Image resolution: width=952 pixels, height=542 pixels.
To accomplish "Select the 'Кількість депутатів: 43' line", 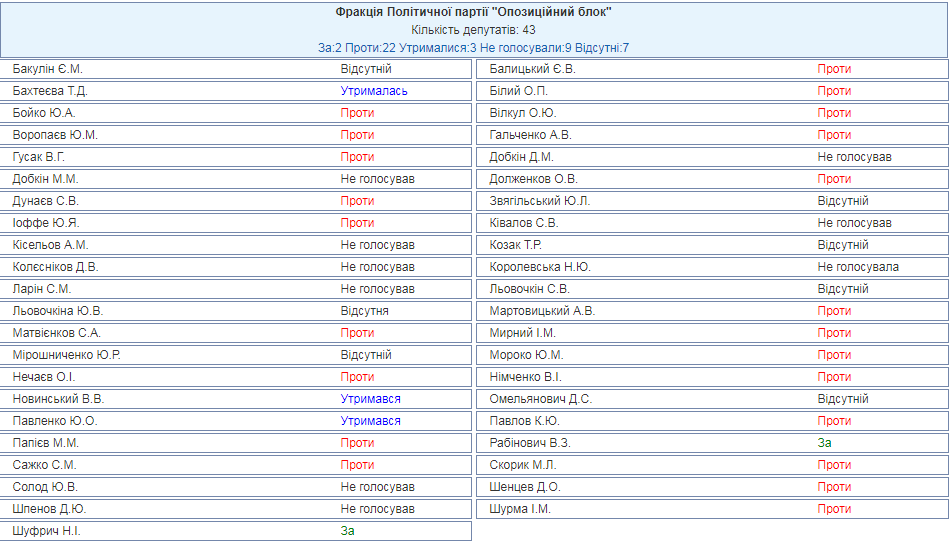I will 473,30.
